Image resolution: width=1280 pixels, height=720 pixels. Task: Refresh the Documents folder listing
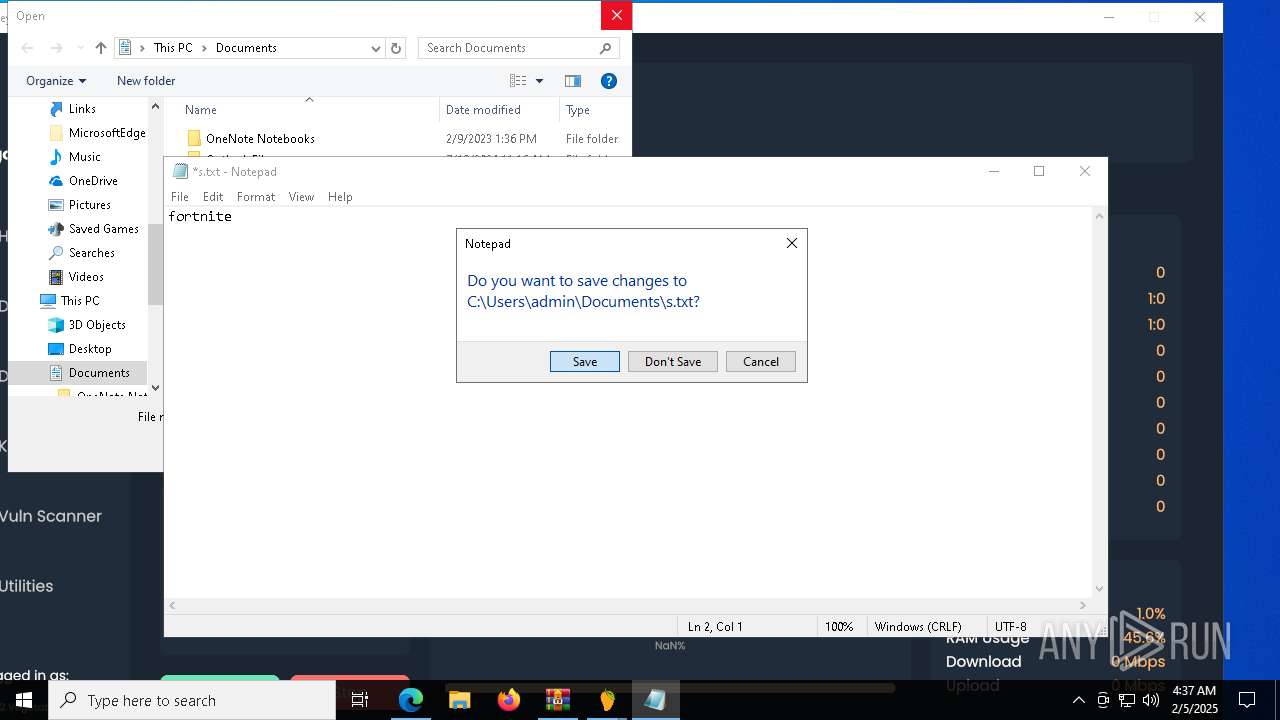click(396, 48)
